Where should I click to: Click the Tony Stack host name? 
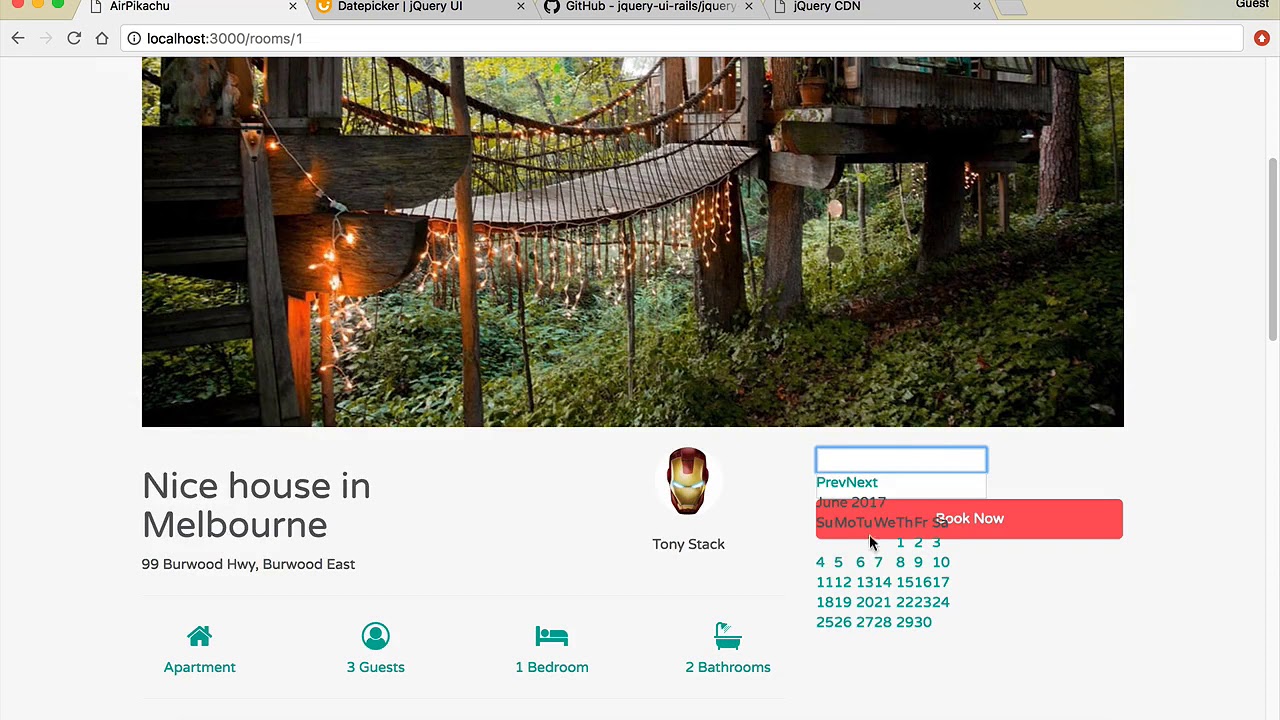(x=688, y=544)
